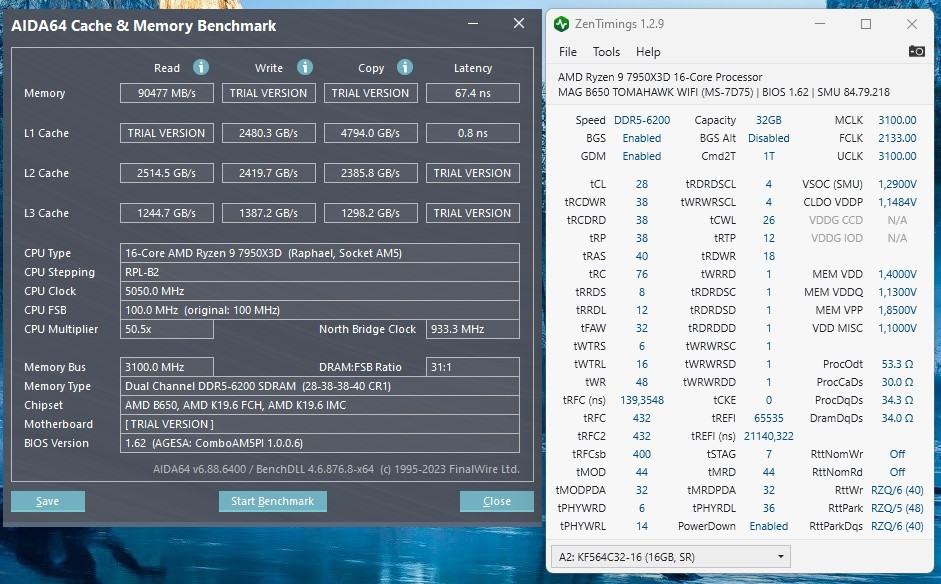
Task: Click the Memory Type DDR5-6200 SDRAM field
Action: click(320, 386)
